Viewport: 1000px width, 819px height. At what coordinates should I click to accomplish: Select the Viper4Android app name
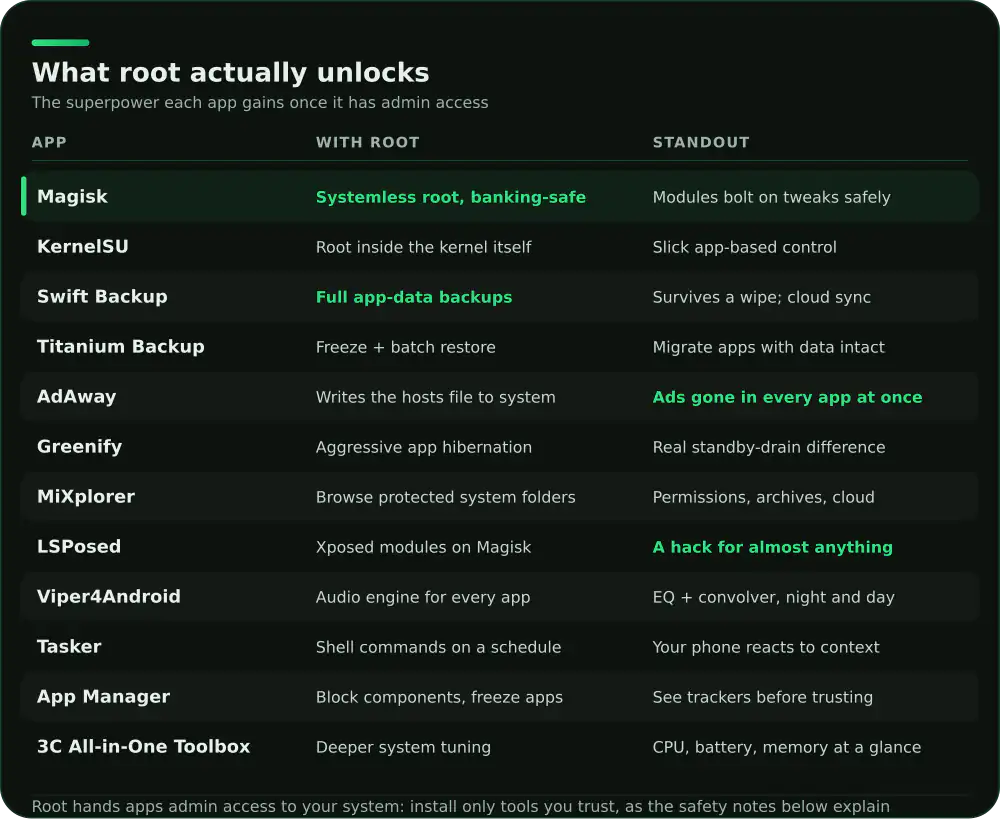click(108, 596)
